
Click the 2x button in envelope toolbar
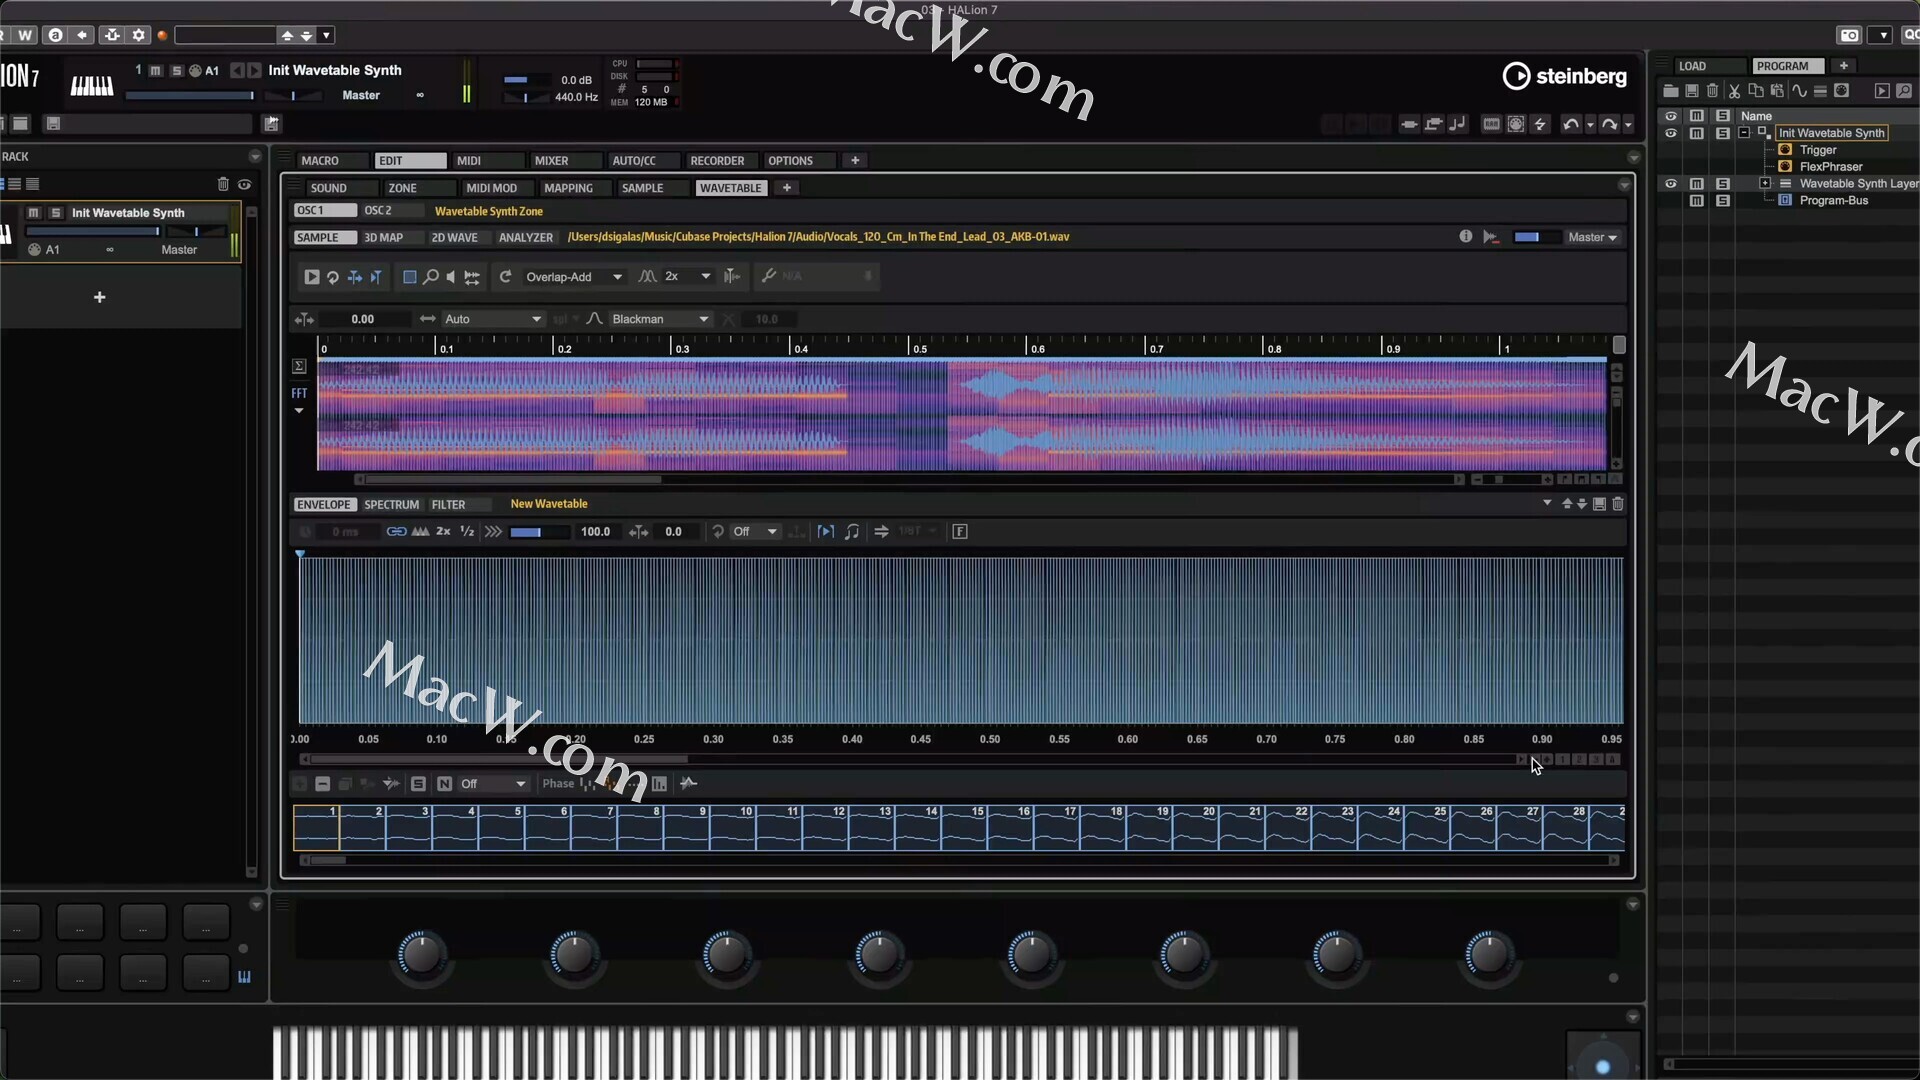coord(443,532)
